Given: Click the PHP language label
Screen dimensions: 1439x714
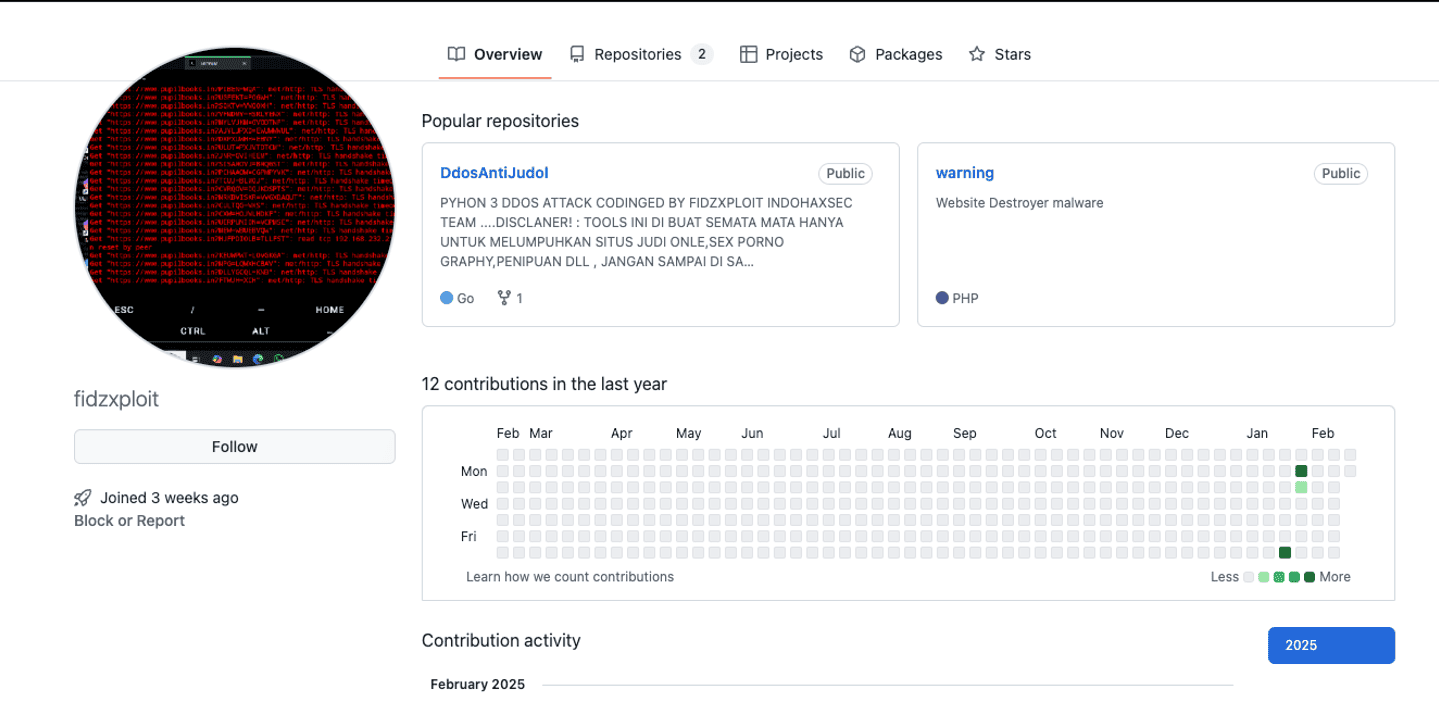Looking at the screenshot, I should pos(965,298).
